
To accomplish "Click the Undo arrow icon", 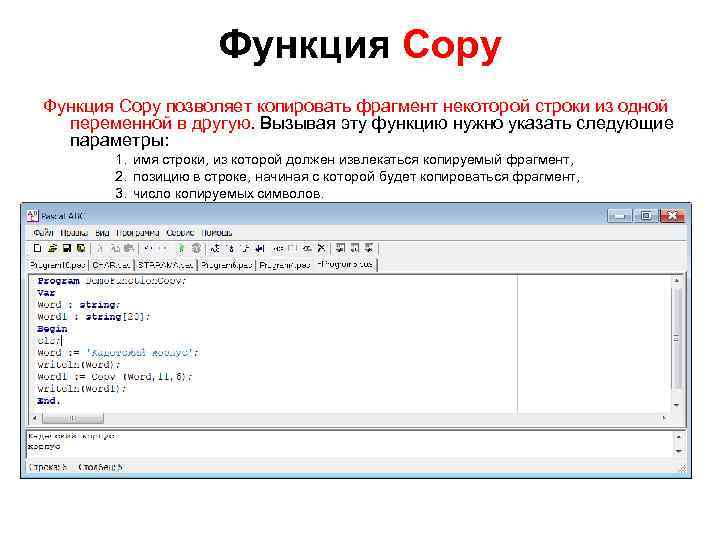I will (148, 248).
